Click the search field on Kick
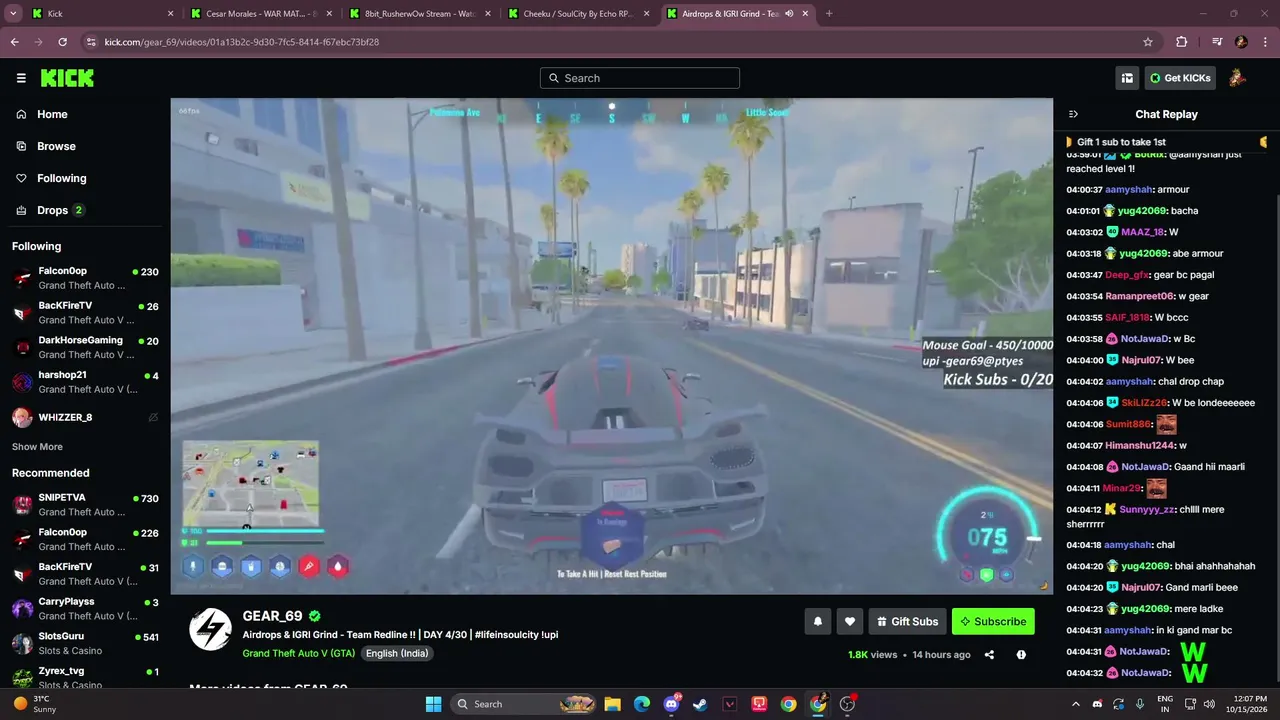The image size is (1280, 720). [x=640, y=78]
